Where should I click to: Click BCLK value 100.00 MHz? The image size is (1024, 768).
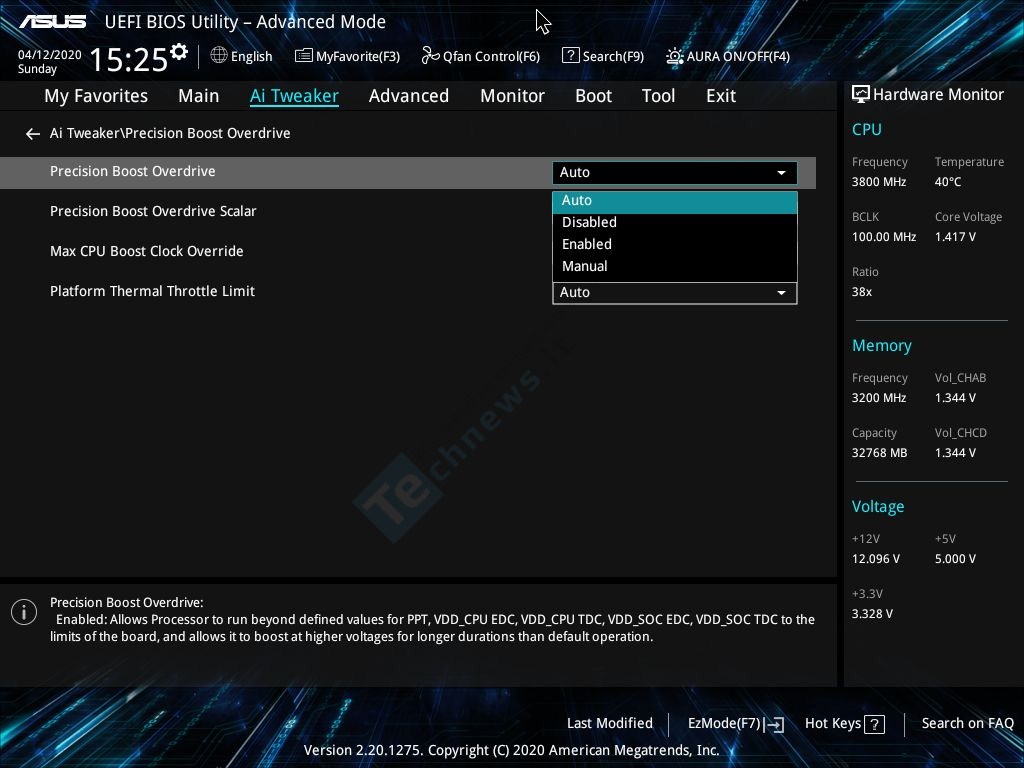click(x=884, y=237)
